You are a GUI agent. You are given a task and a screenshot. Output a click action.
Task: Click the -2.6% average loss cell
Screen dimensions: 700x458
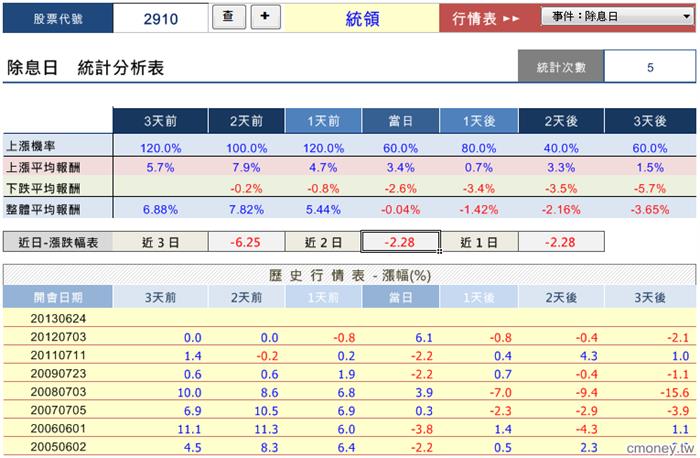[400, 188]
